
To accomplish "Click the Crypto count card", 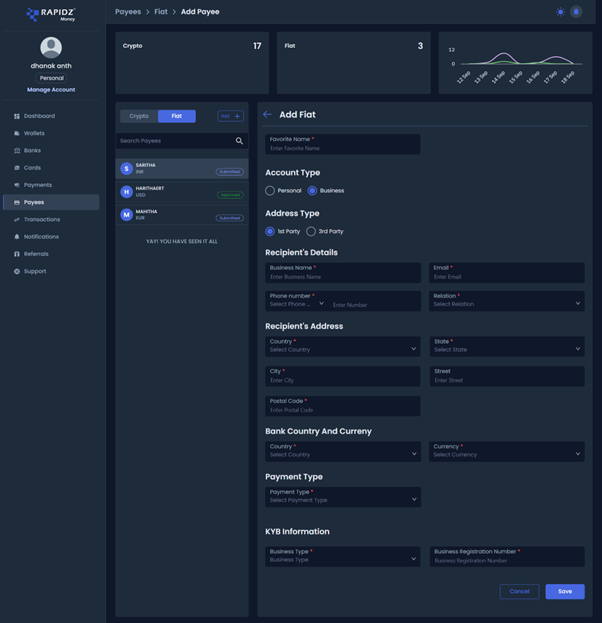I will click(192, 63).
